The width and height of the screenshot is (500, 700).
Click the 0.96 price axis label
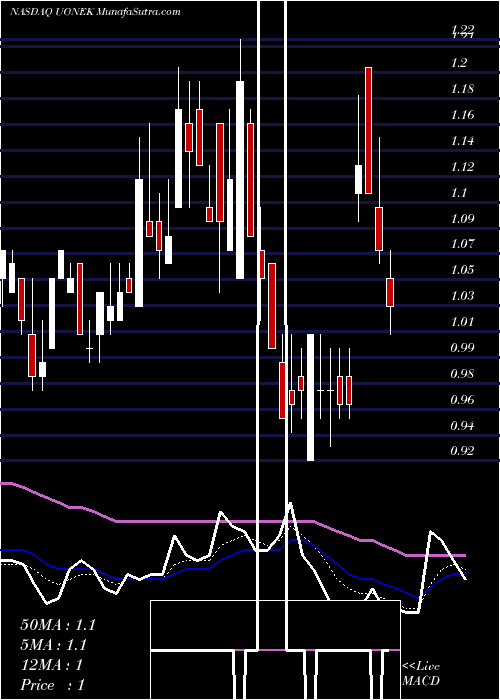coord(462,399)
